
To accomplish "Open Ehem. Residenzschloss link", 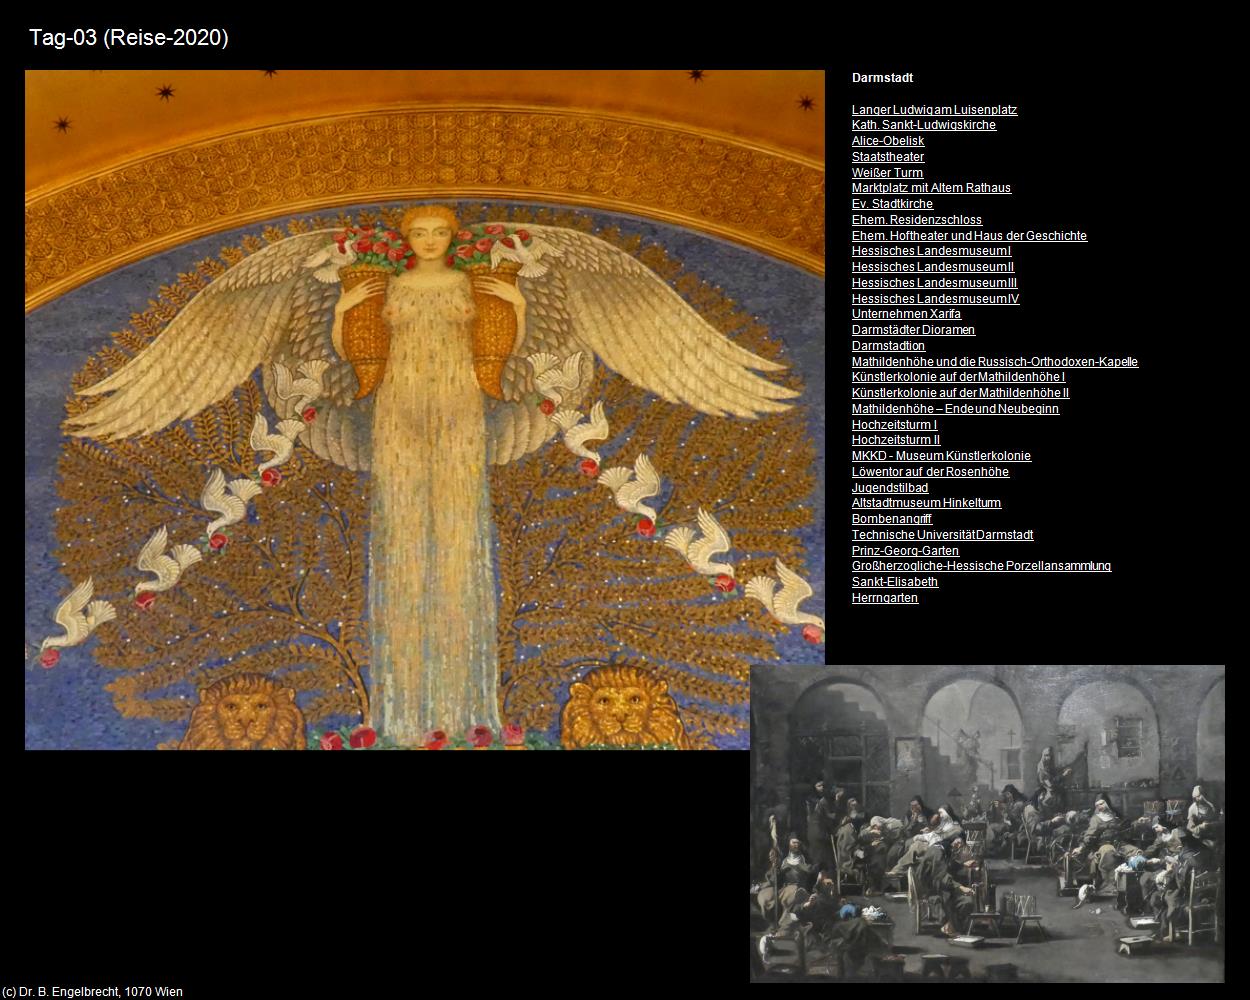I will pyautogui.click(x=917, y=220).
